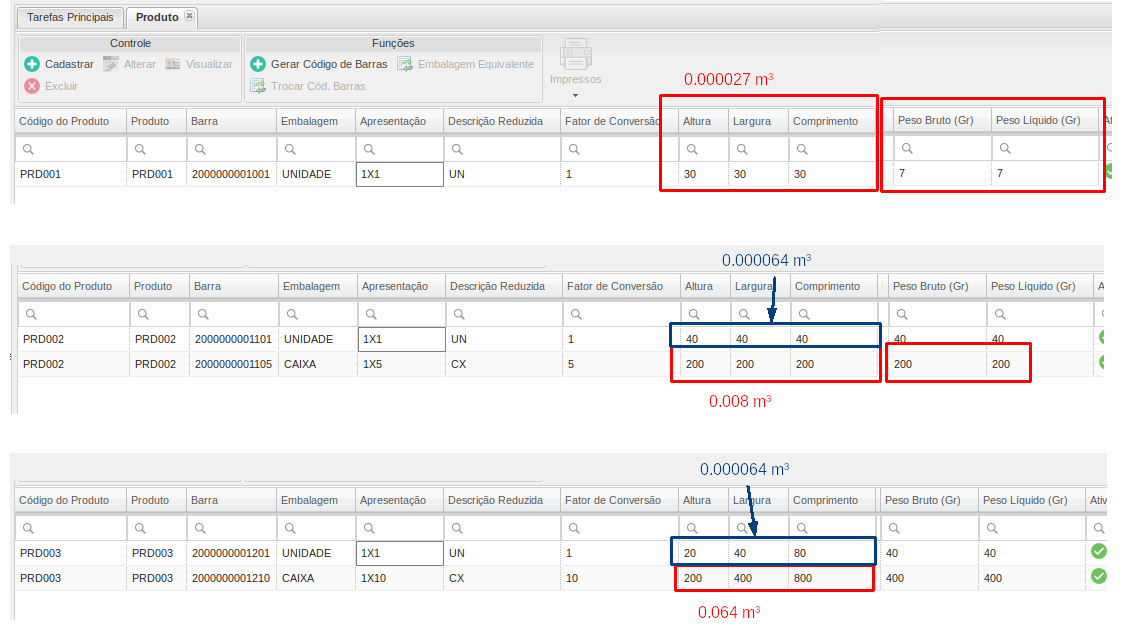Select the Fator de Conversão value 5
Viewport: 1126px width, 630px height.
(x=622, y=364)
